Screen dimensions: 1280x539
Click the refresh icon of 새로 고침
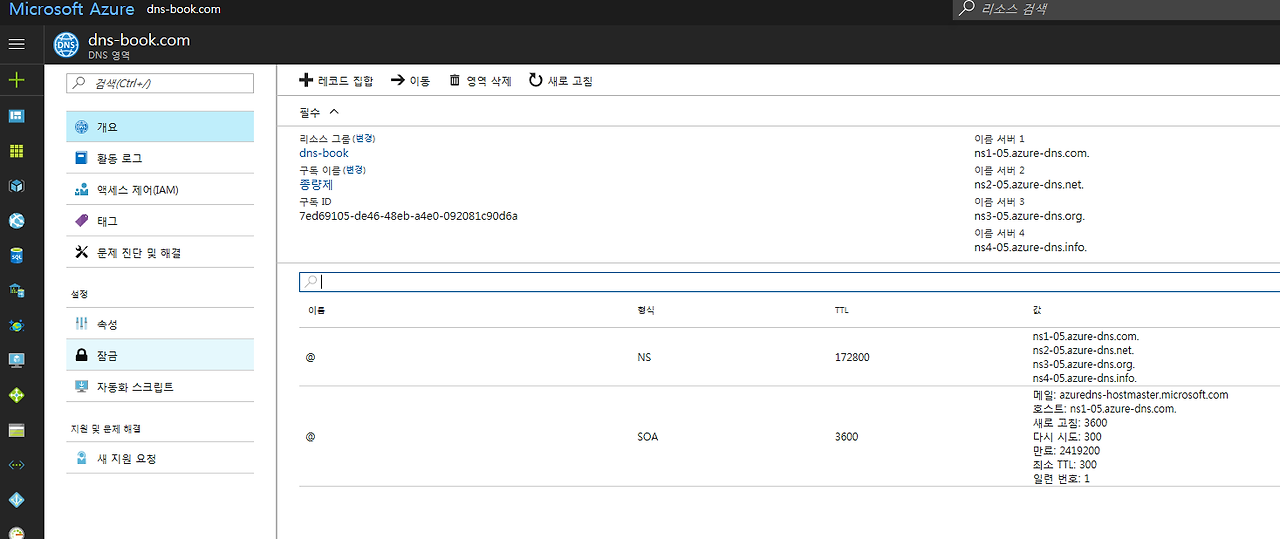pos(535,80)
